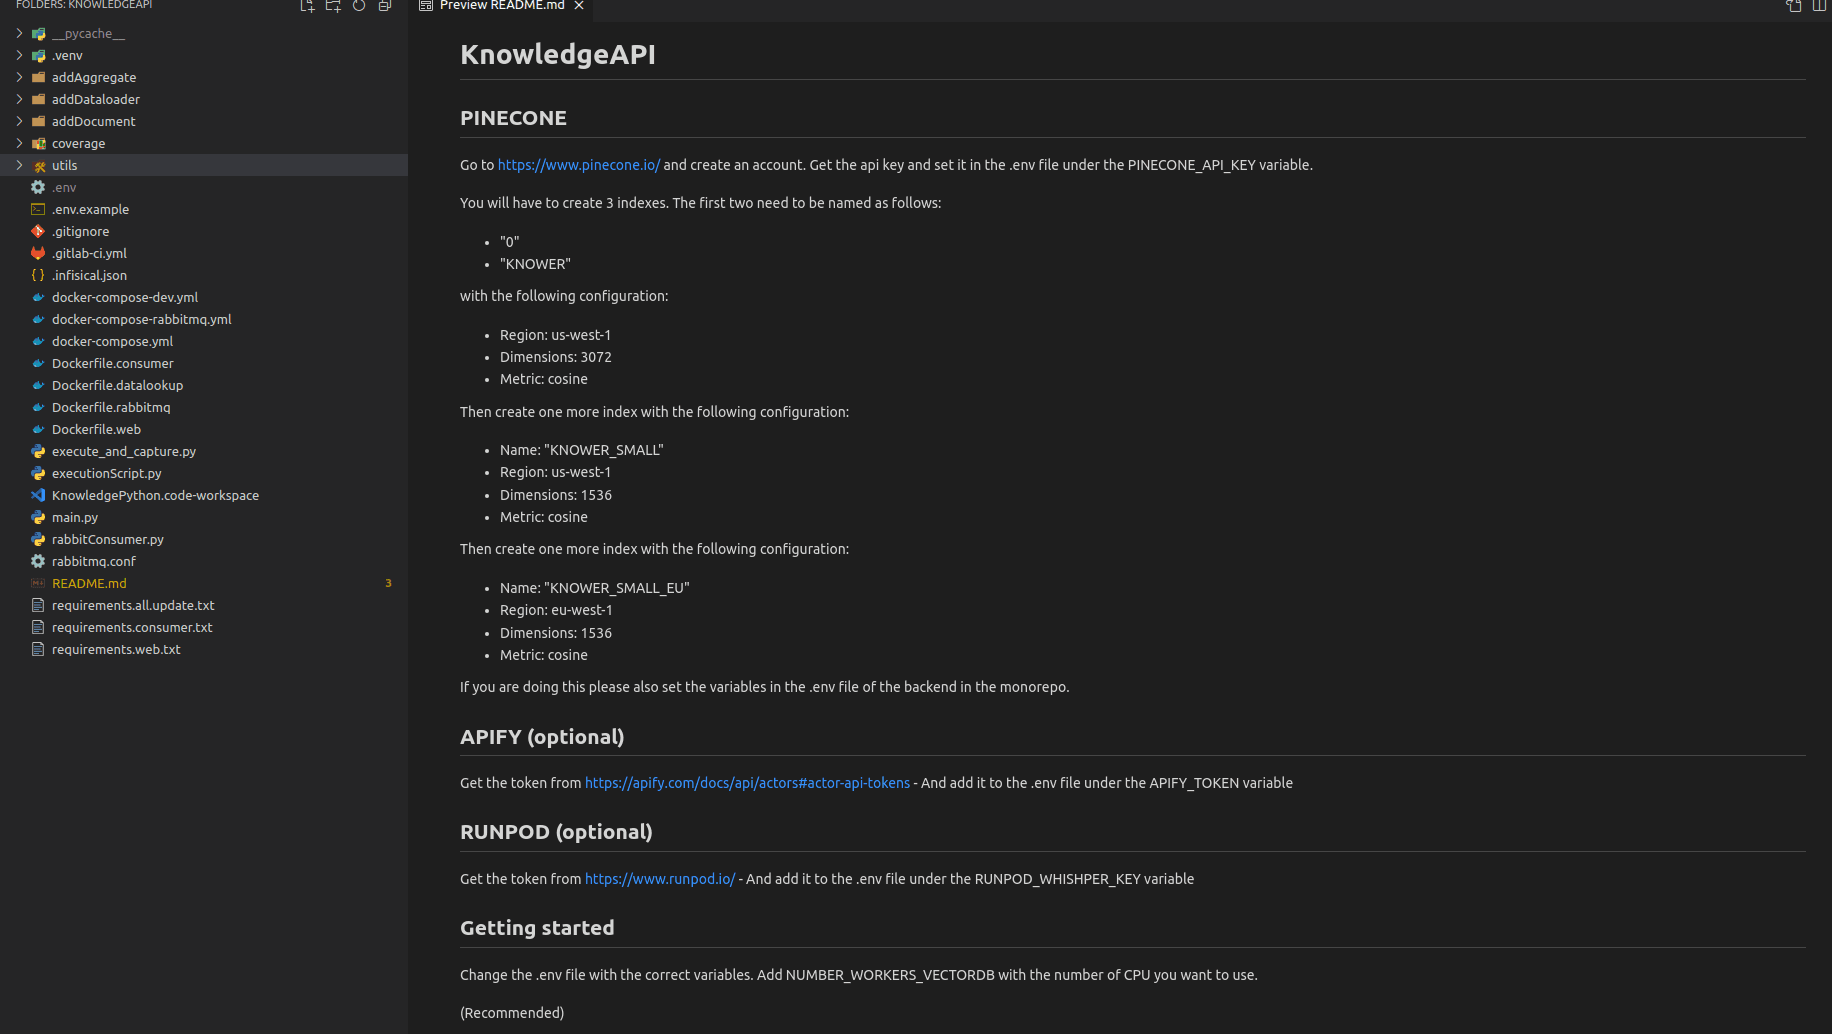Click the Collapse Folders icon in Explorer
Screen dimensions: 1832x1034
point(384,6)
